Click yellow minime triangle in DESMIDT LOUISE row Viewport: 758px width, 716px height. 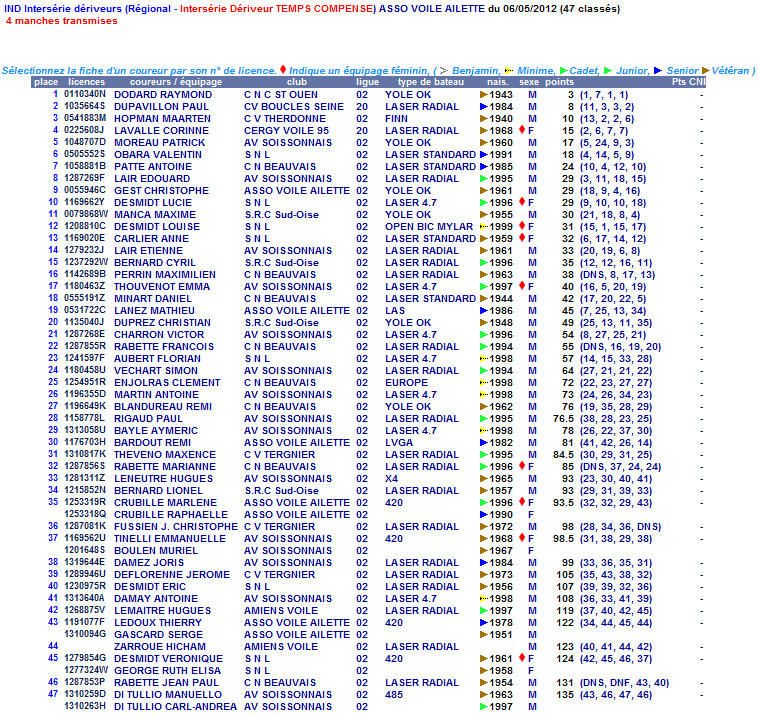[x=484, y=226]
